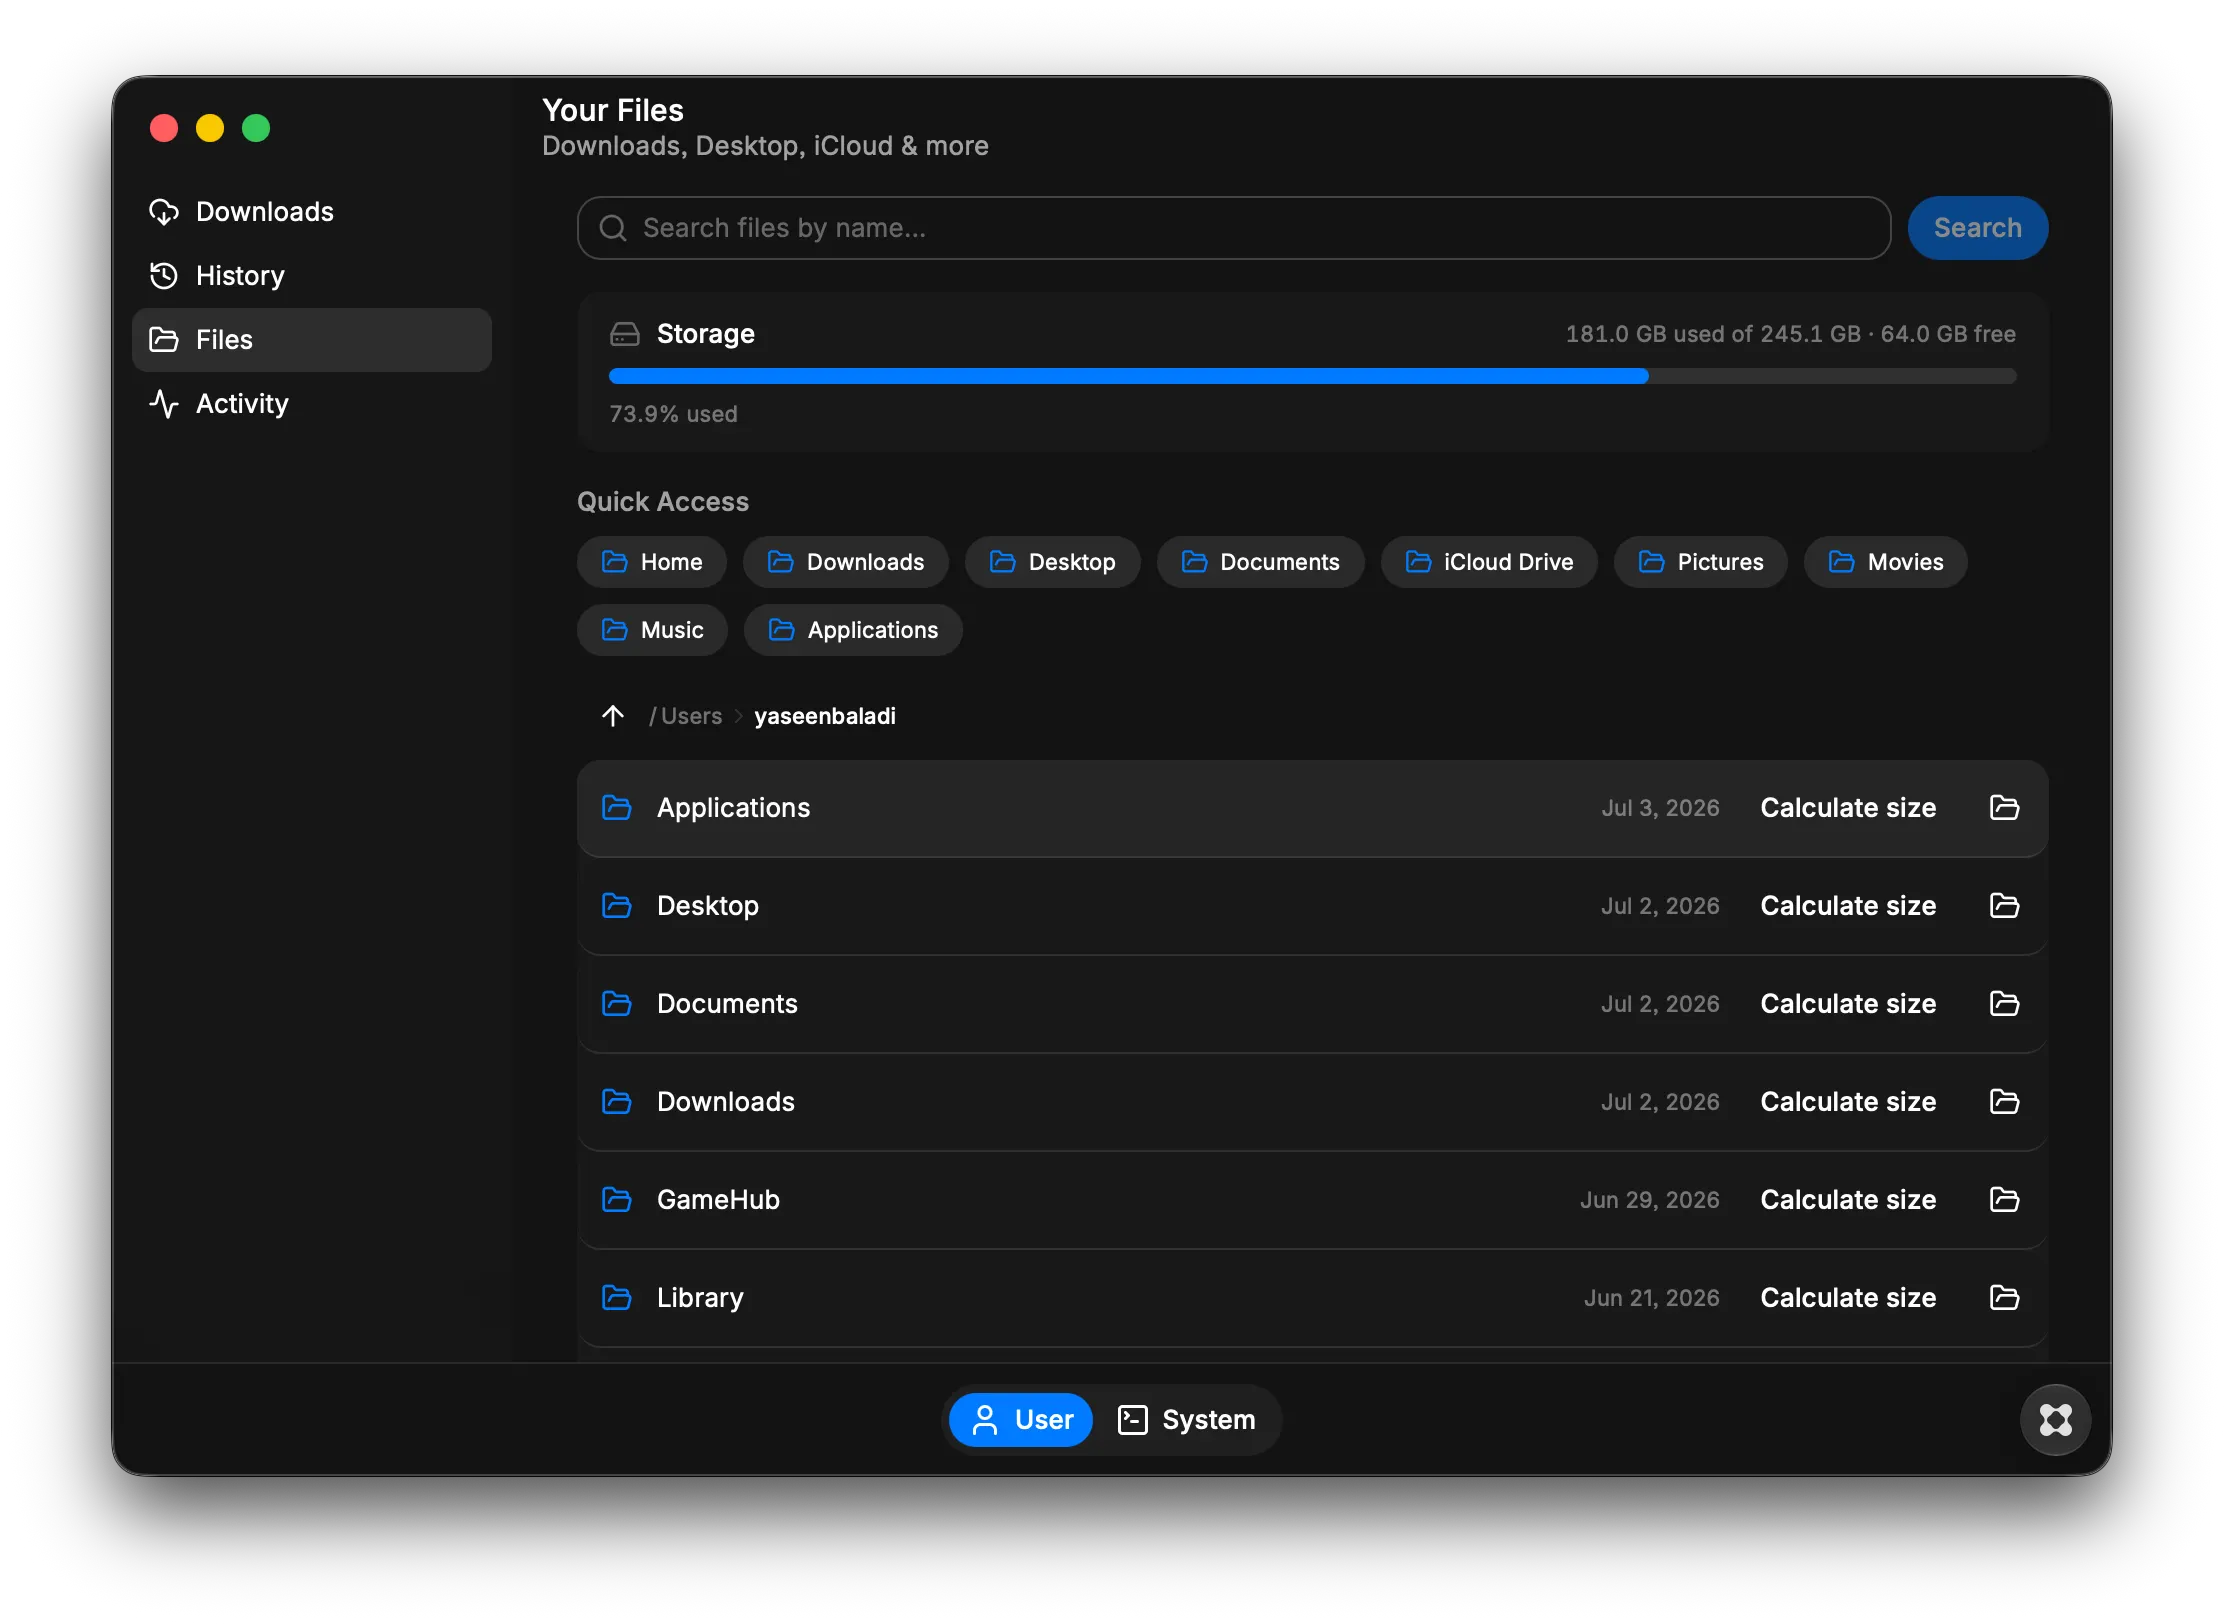Click the blue folder icon beside Library

click(x=617, y=1298)
